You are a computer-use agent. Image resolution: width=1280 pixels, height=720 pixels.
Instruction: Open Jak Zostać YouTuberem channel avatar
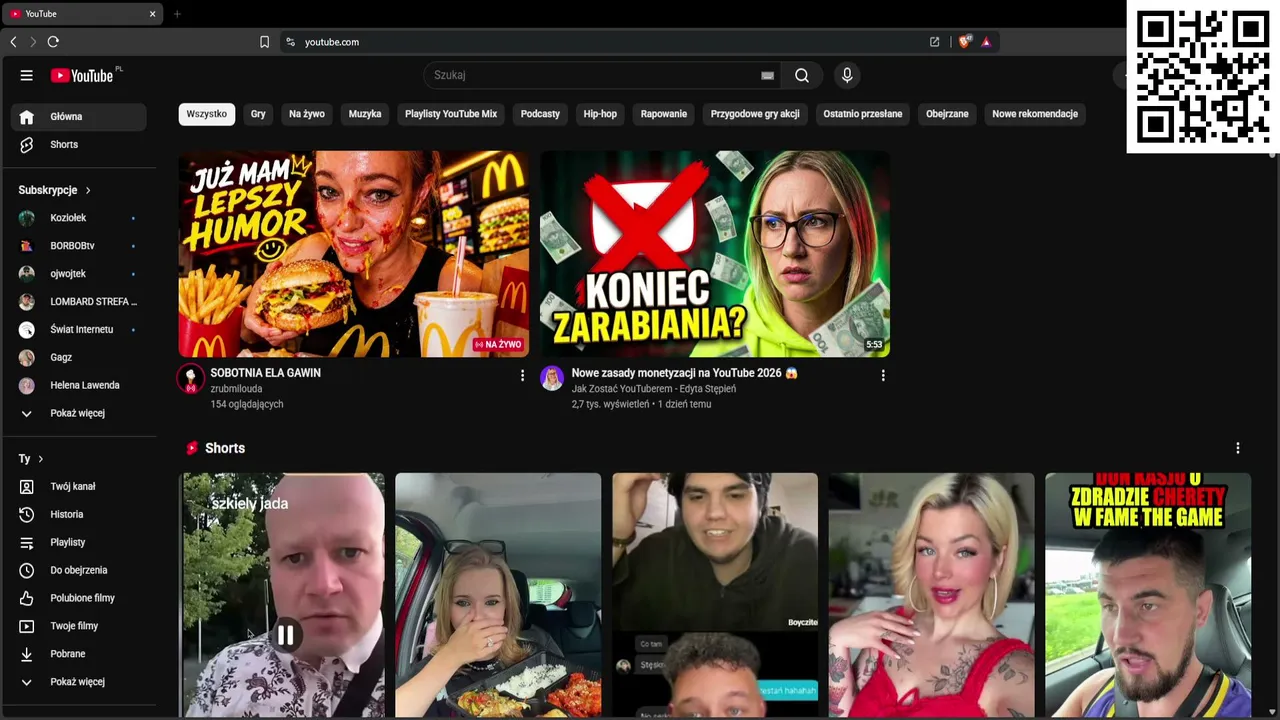pos(552,378)
